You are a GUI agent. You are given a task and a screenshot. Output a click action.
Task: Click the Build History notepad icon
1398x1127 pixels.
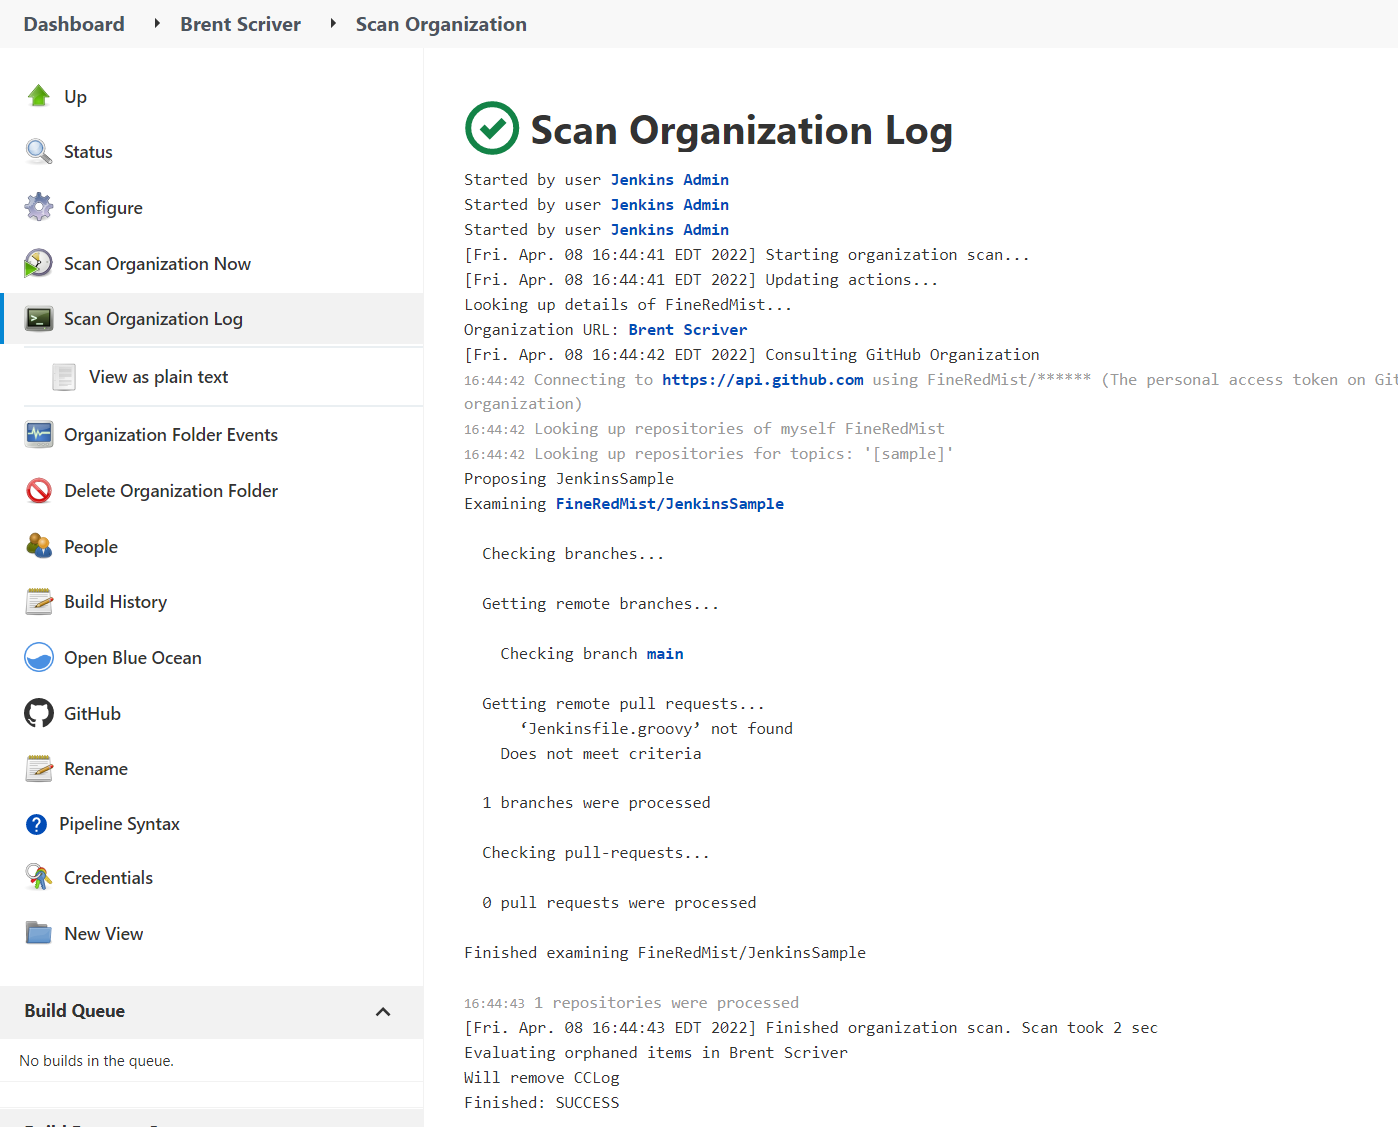pos(38,602)
